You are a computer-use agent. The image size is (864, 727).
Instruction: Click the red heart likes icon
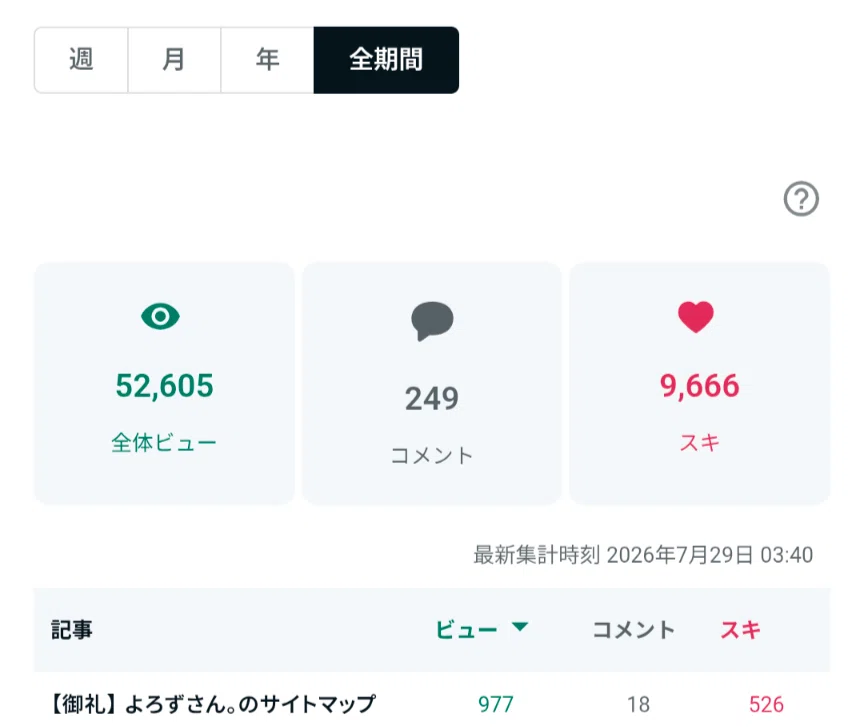click(695, 317)
